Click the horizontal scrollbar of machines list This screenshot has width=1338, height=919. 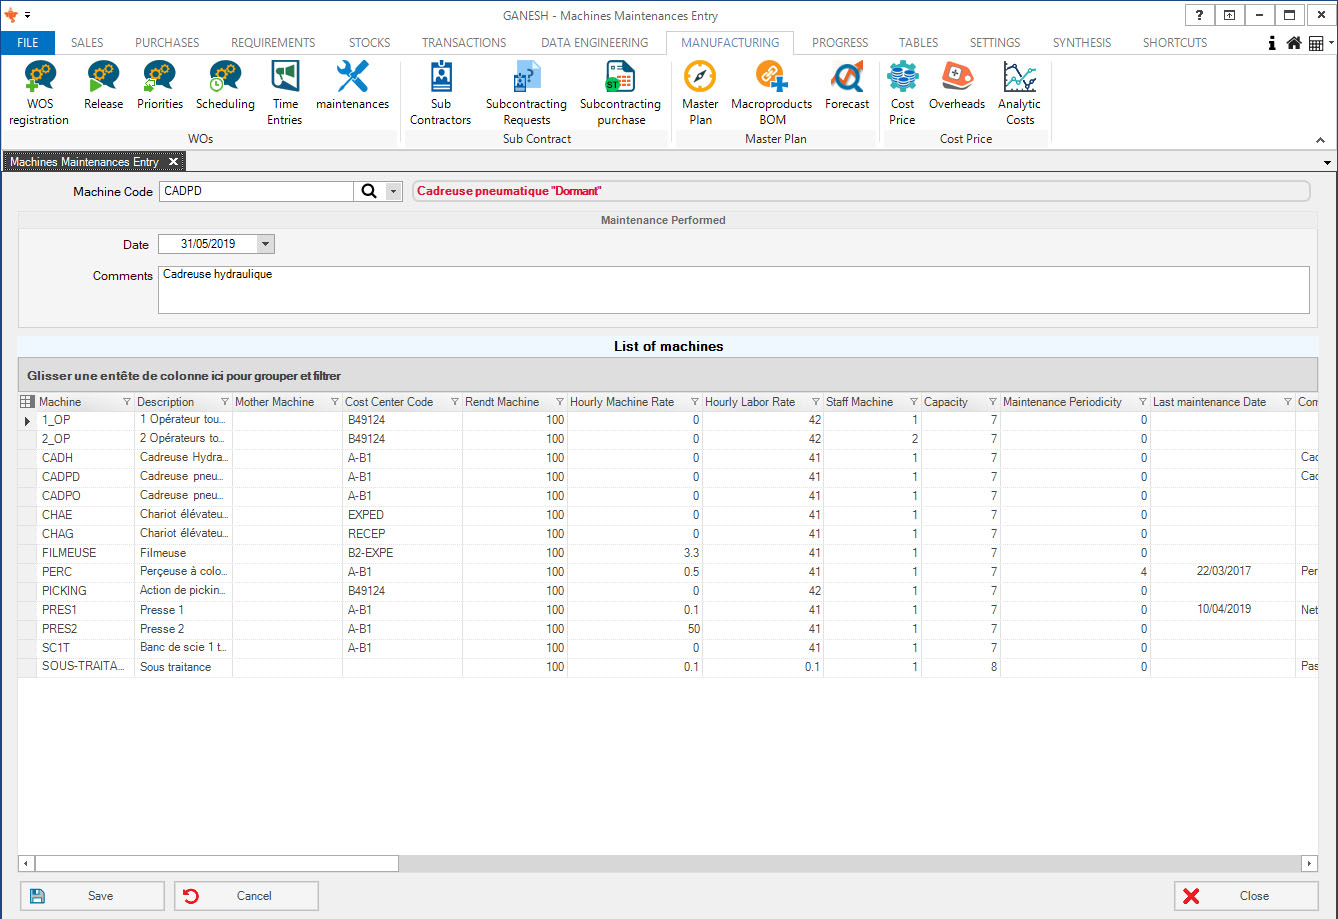tap(218, 863)
